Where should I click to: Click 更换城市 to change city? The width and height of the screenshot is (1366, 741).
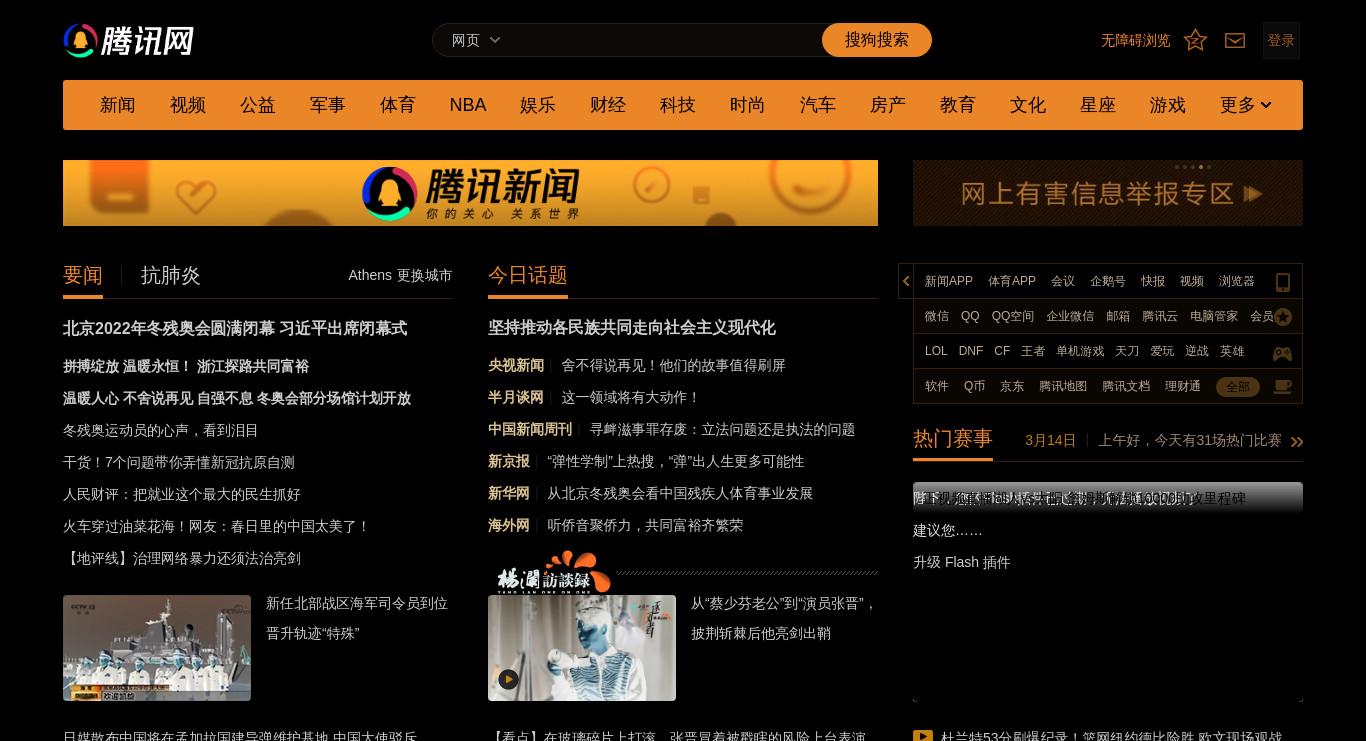point(424,275)
